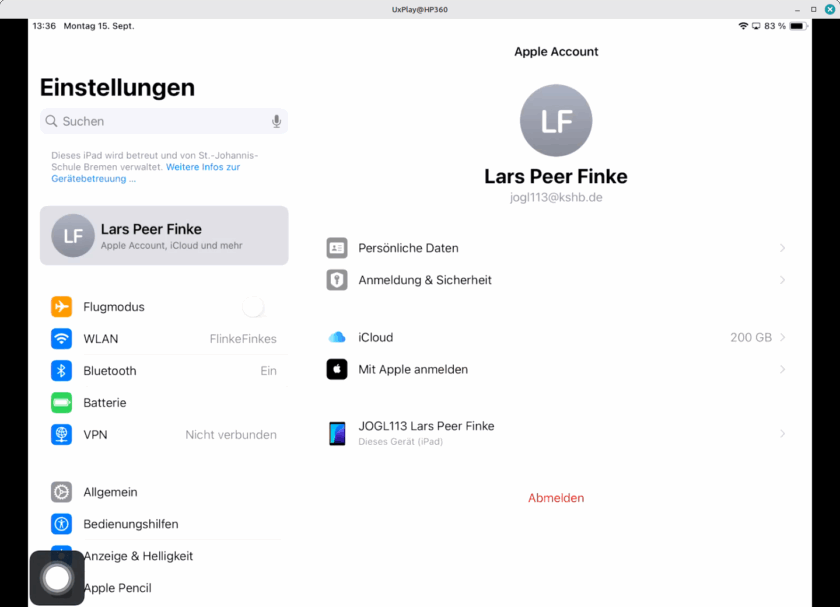Tap the iPad device thumbnail icon
Screen dimensions: 840x607
(337, 433)
